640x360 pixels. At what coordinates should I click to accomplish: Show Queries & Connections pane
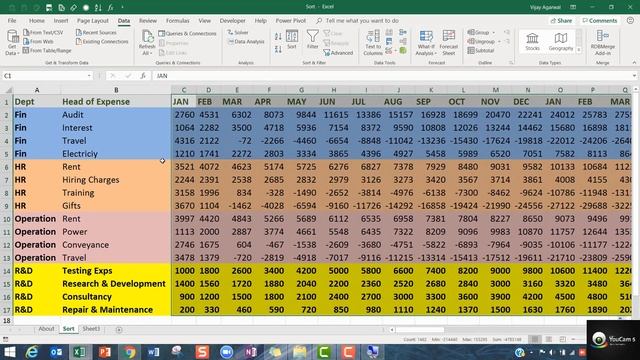coord(187,33)
